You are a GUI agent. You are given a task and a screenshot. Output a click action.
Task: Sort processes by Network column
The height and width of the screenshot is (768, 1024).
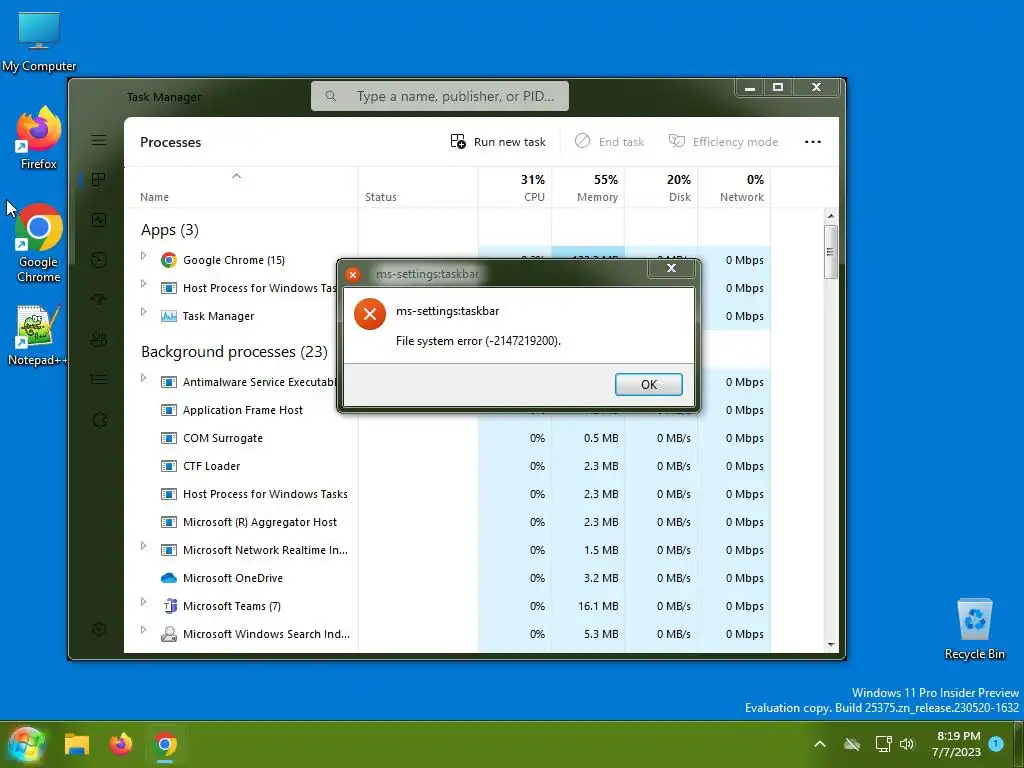[x=734, y=187]
